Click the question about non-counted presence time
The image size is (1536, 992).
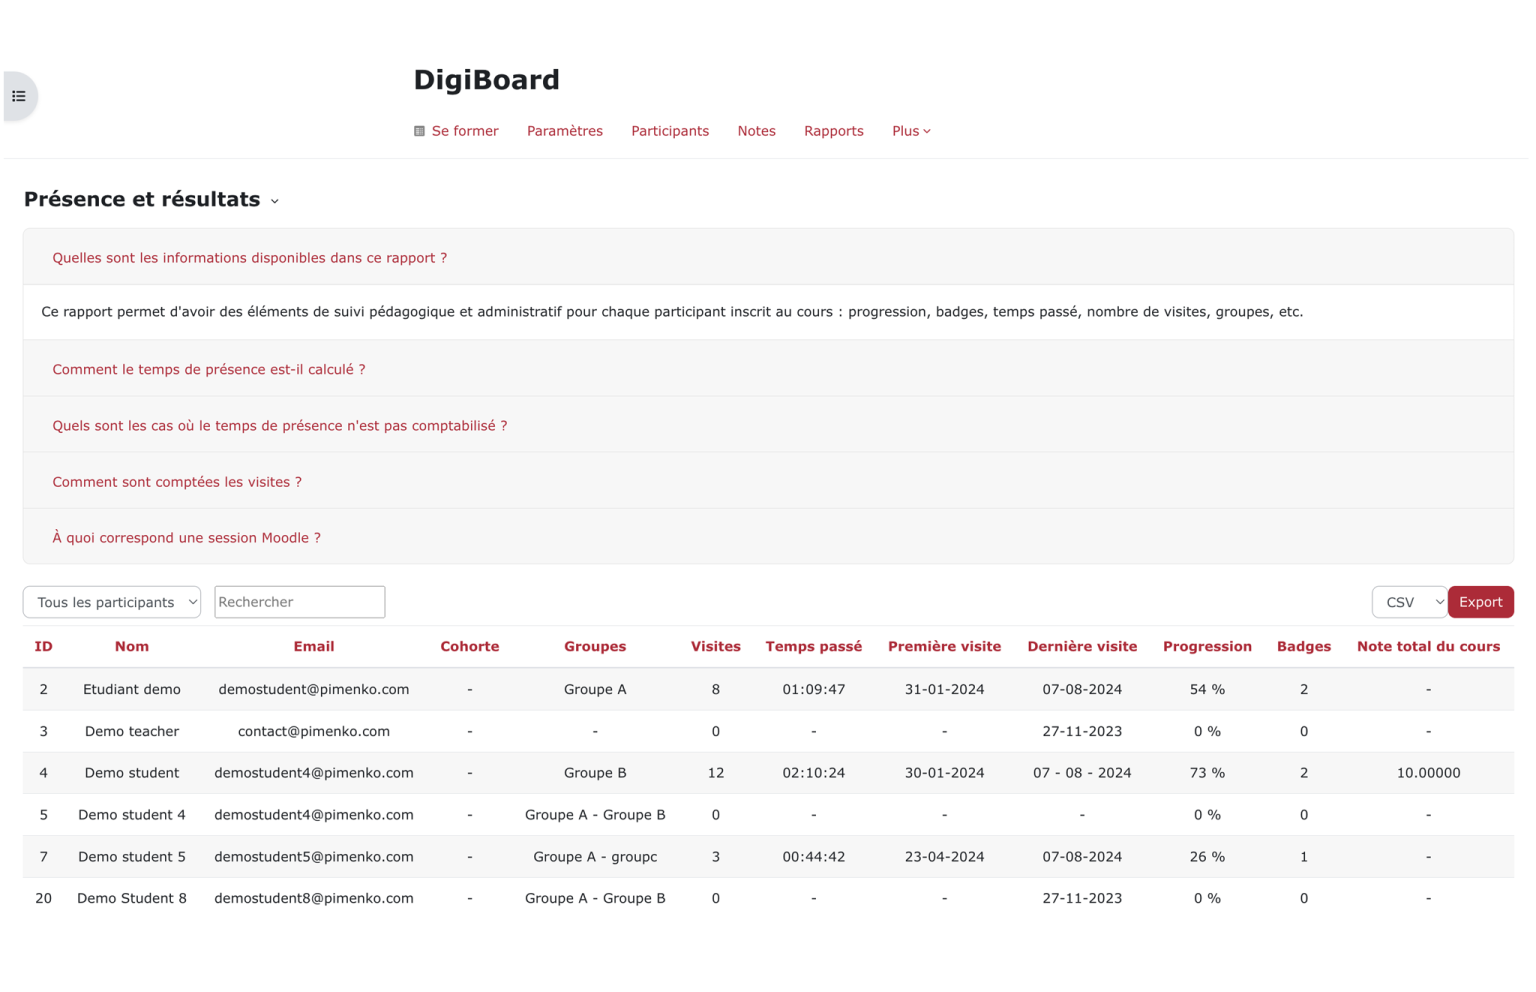[x=280, y=425]
